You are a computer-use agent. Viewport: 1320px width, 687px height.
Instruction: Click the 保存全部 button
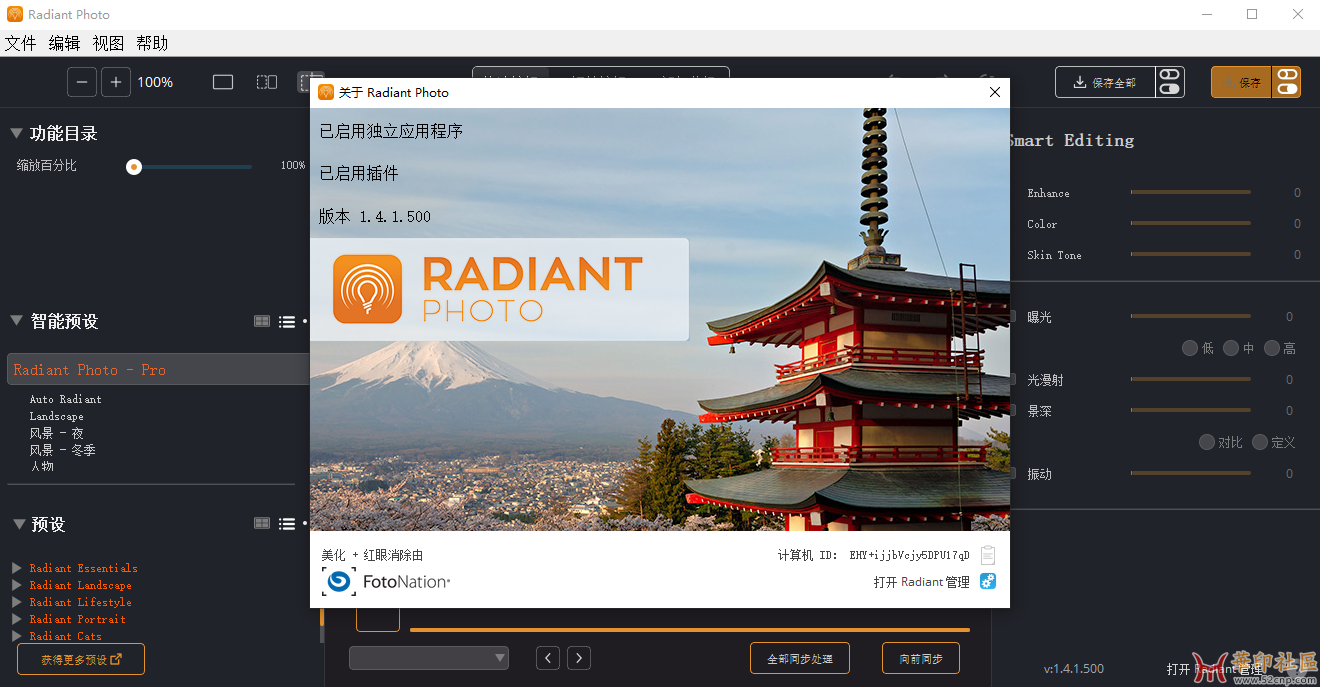tap(1105, 82)
